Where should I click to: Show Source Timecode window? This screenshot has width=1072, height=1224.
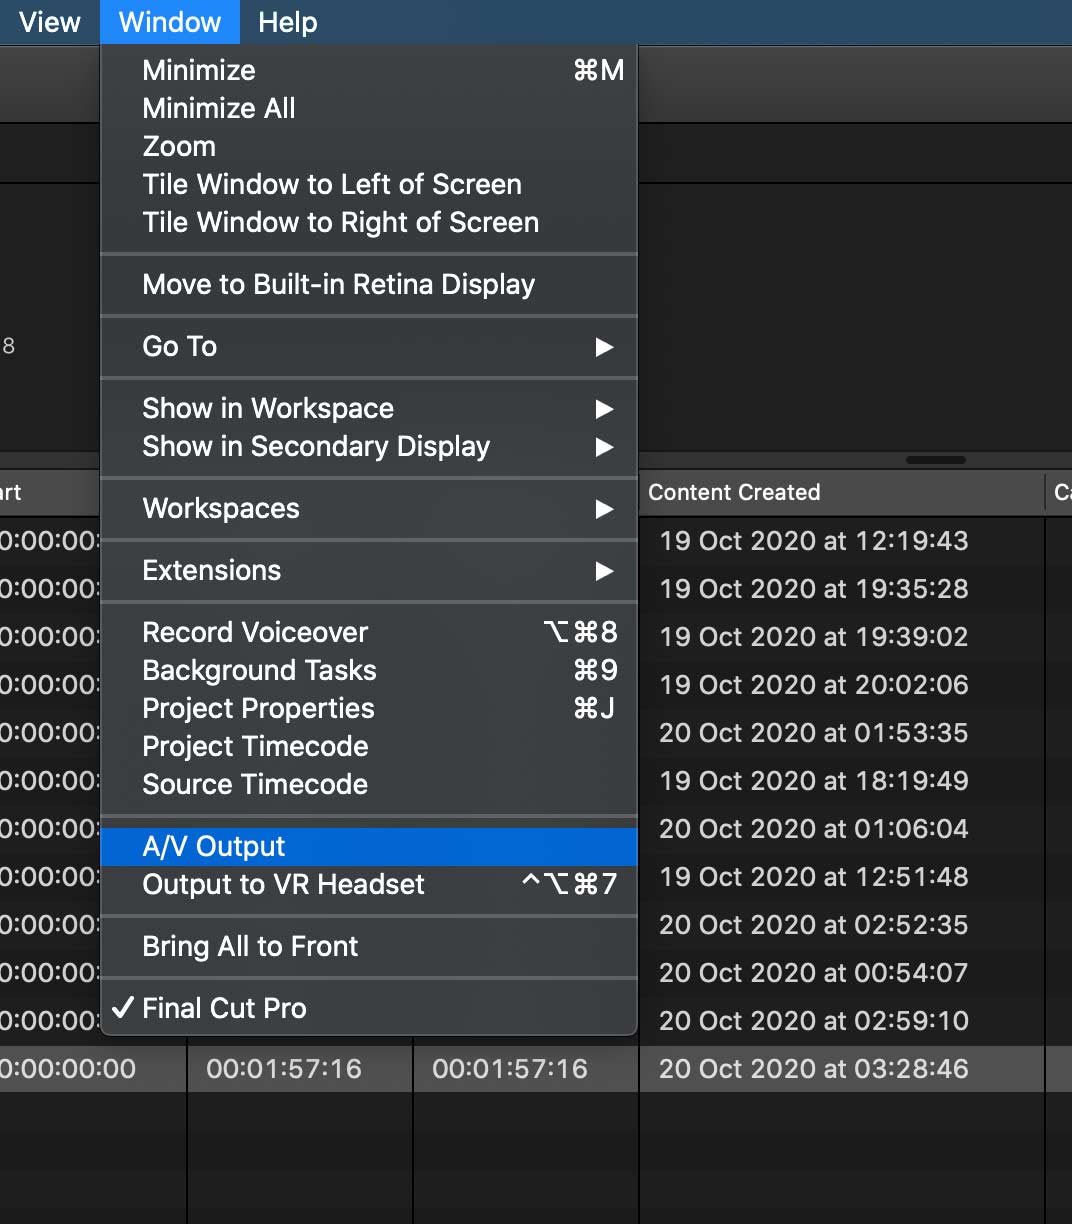369,784
